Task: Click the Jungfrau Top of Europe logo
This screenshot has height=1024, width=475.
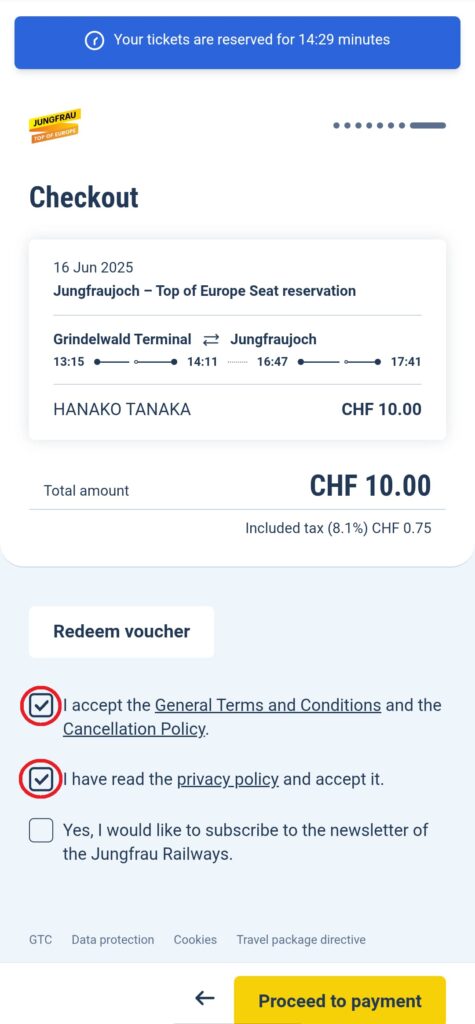Action: coord(55,125)
